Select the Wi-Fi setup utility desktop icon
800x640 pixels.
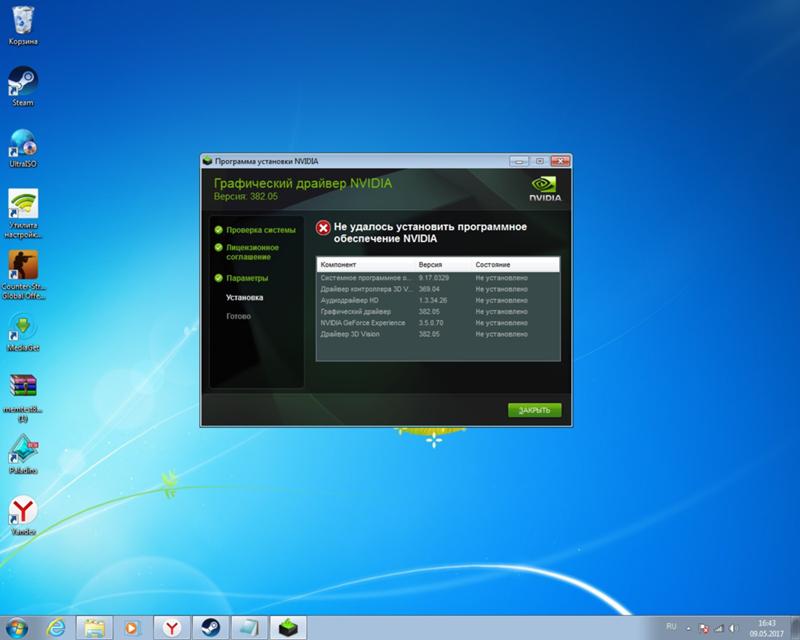[23, 214]
